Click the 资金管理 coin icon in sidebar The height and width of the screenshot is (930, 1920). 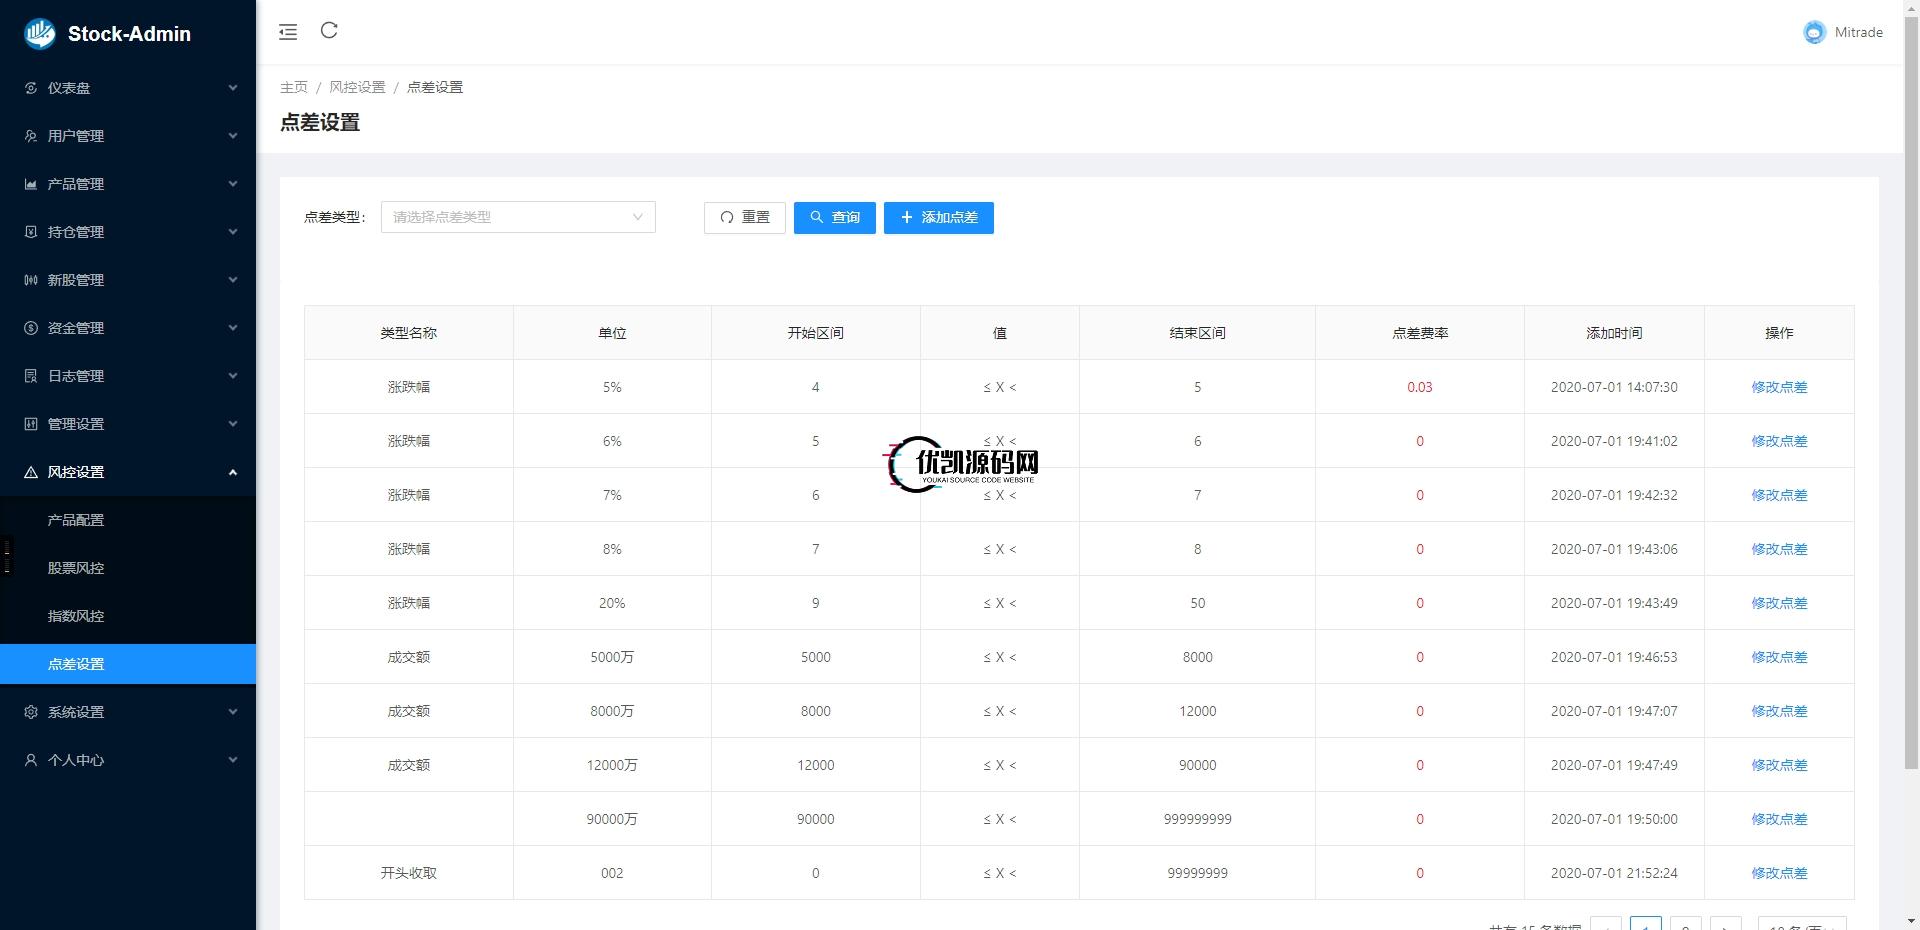pyautogui.click(x=31, y=328)
